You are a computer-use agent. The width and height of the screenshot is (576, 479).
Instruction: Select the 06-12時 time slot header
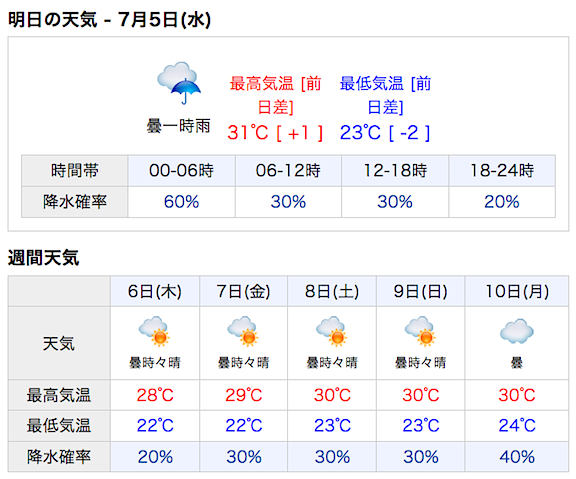pyautogui.click(x=288, y=171)
